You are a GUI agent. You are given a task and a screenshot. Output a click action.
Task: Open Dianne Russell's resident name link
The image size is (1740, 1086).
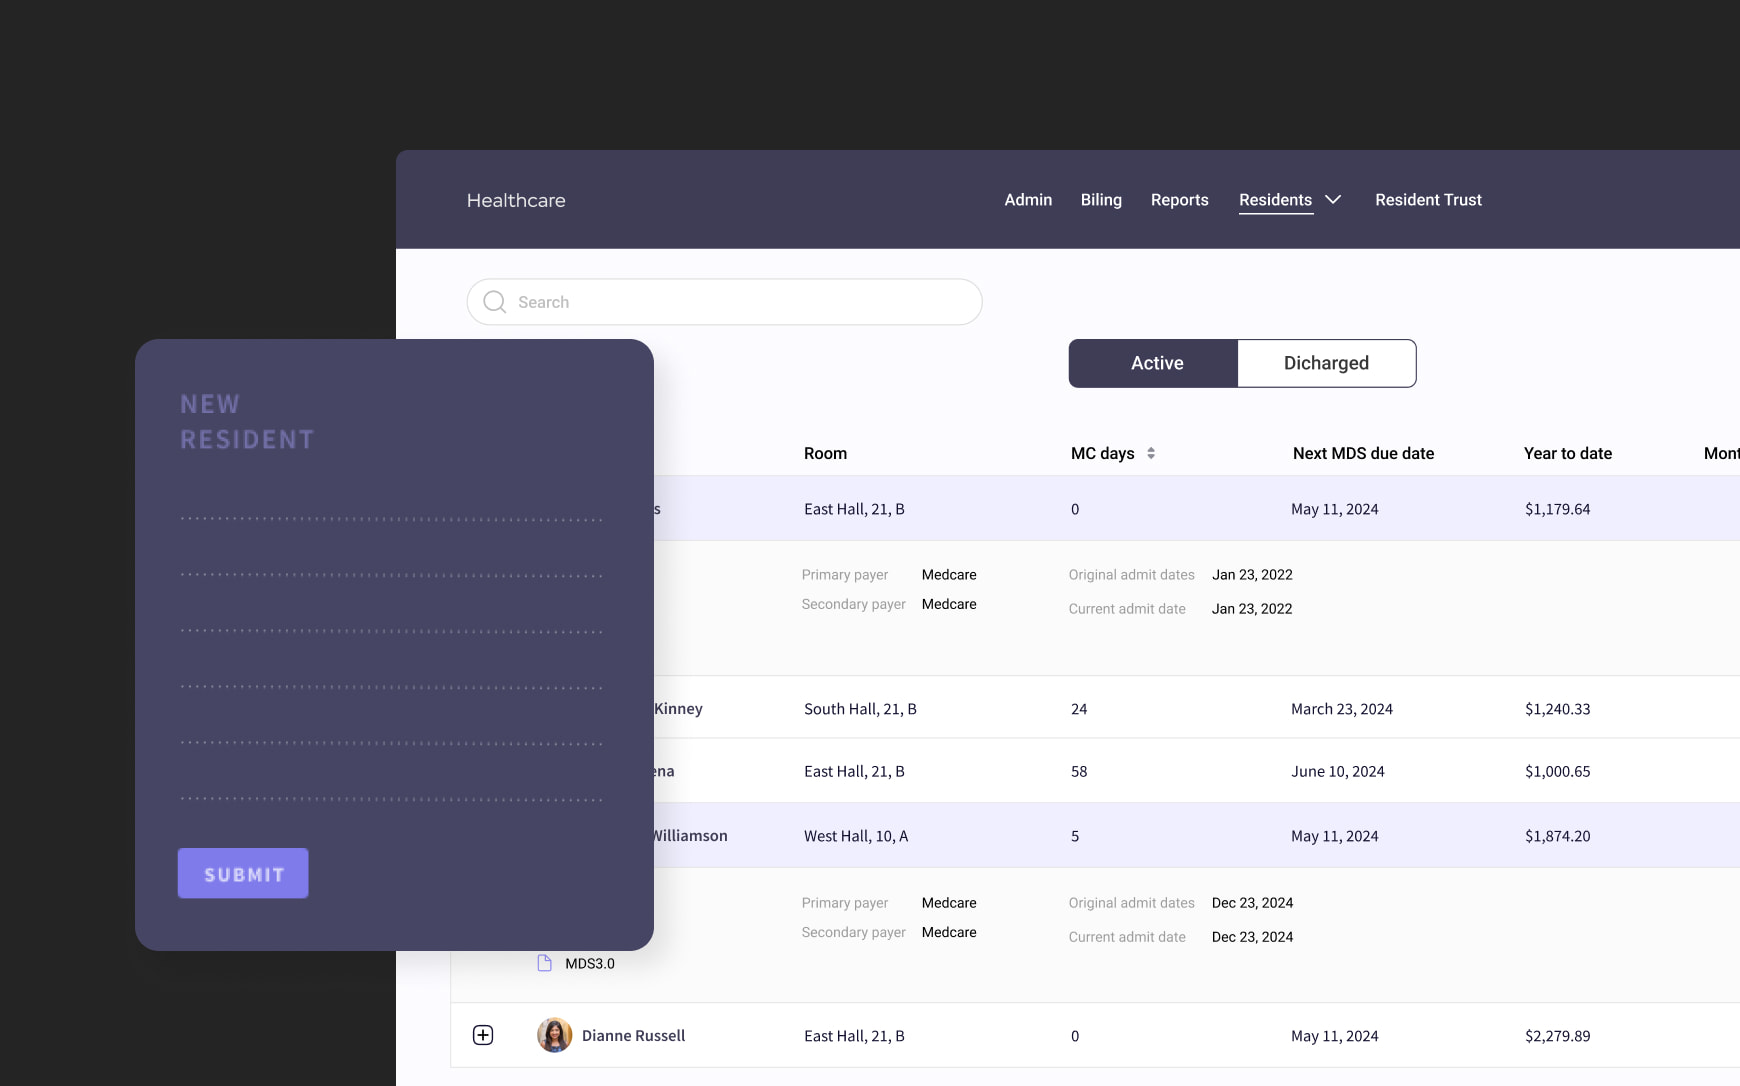coord(633,1035)
